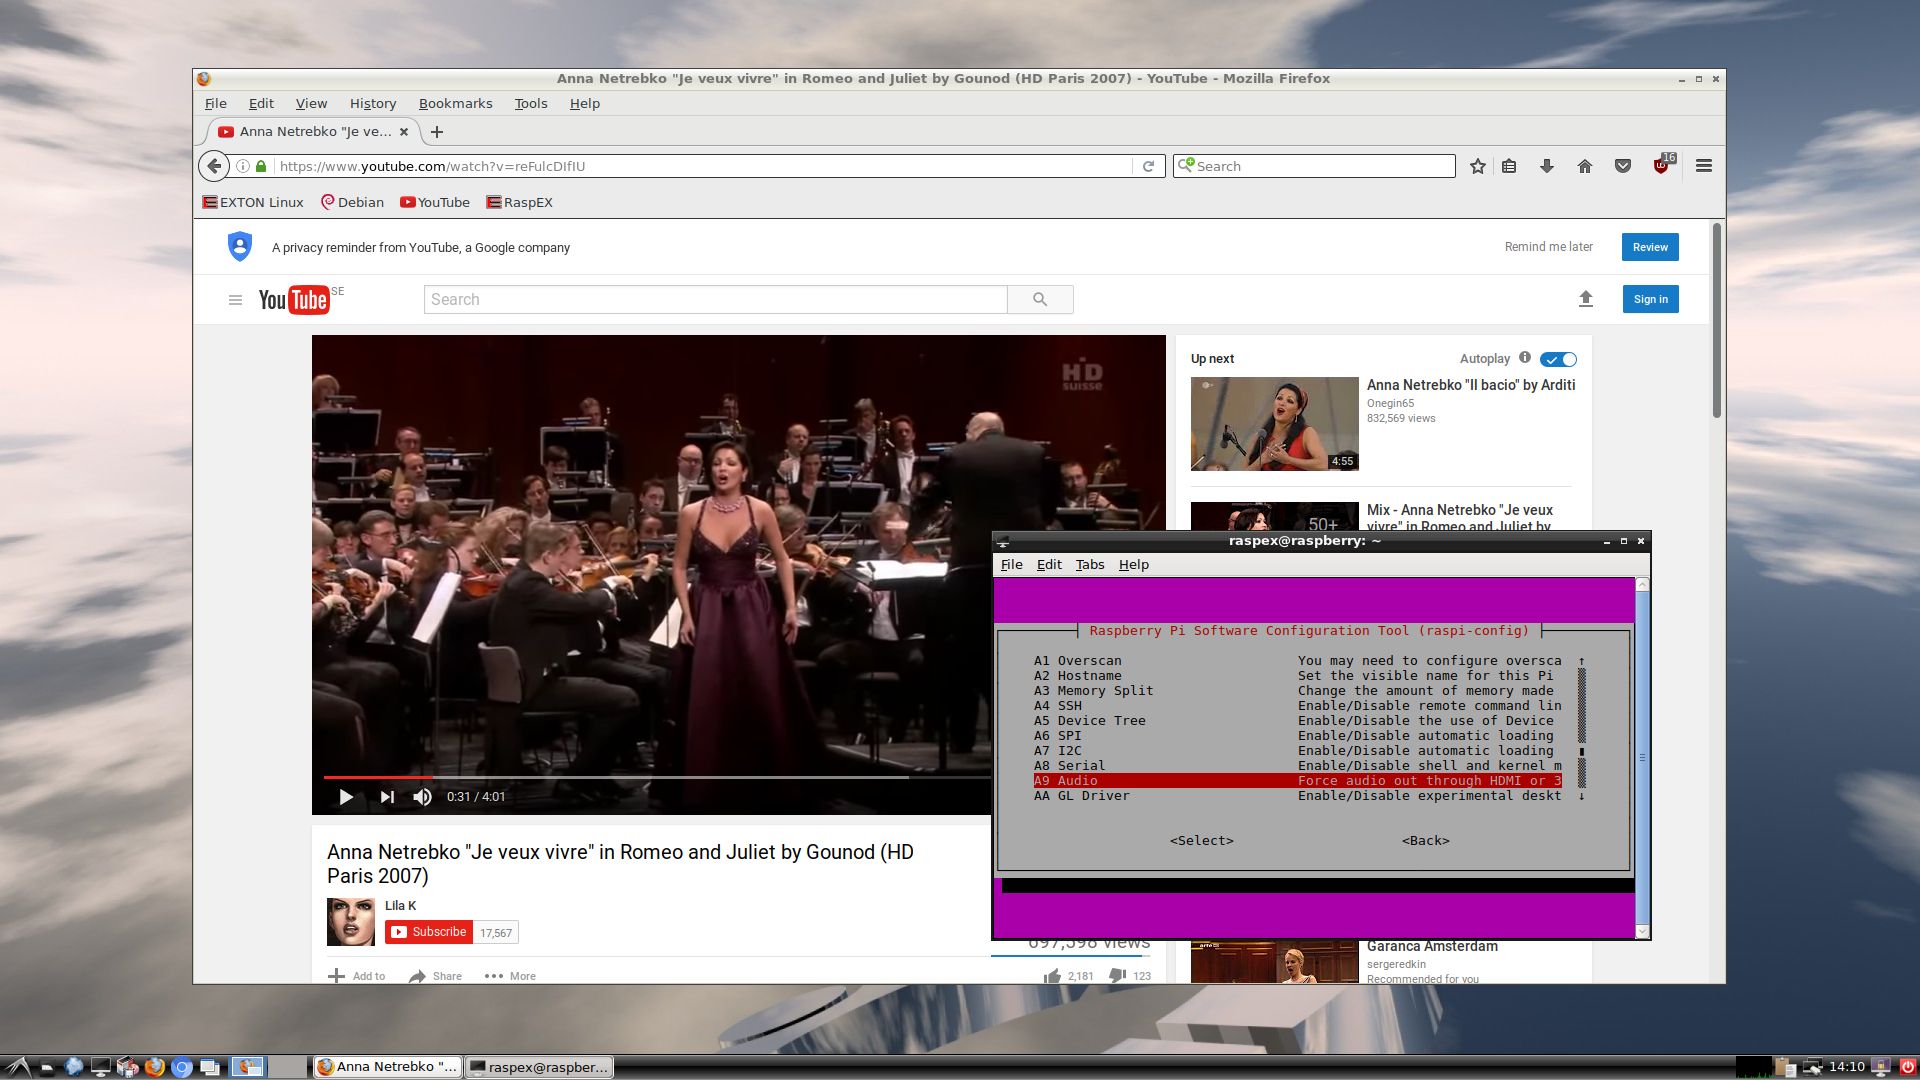Bookmark this page with star icon
The image size is (1920, 1080).
point(1477,166)
